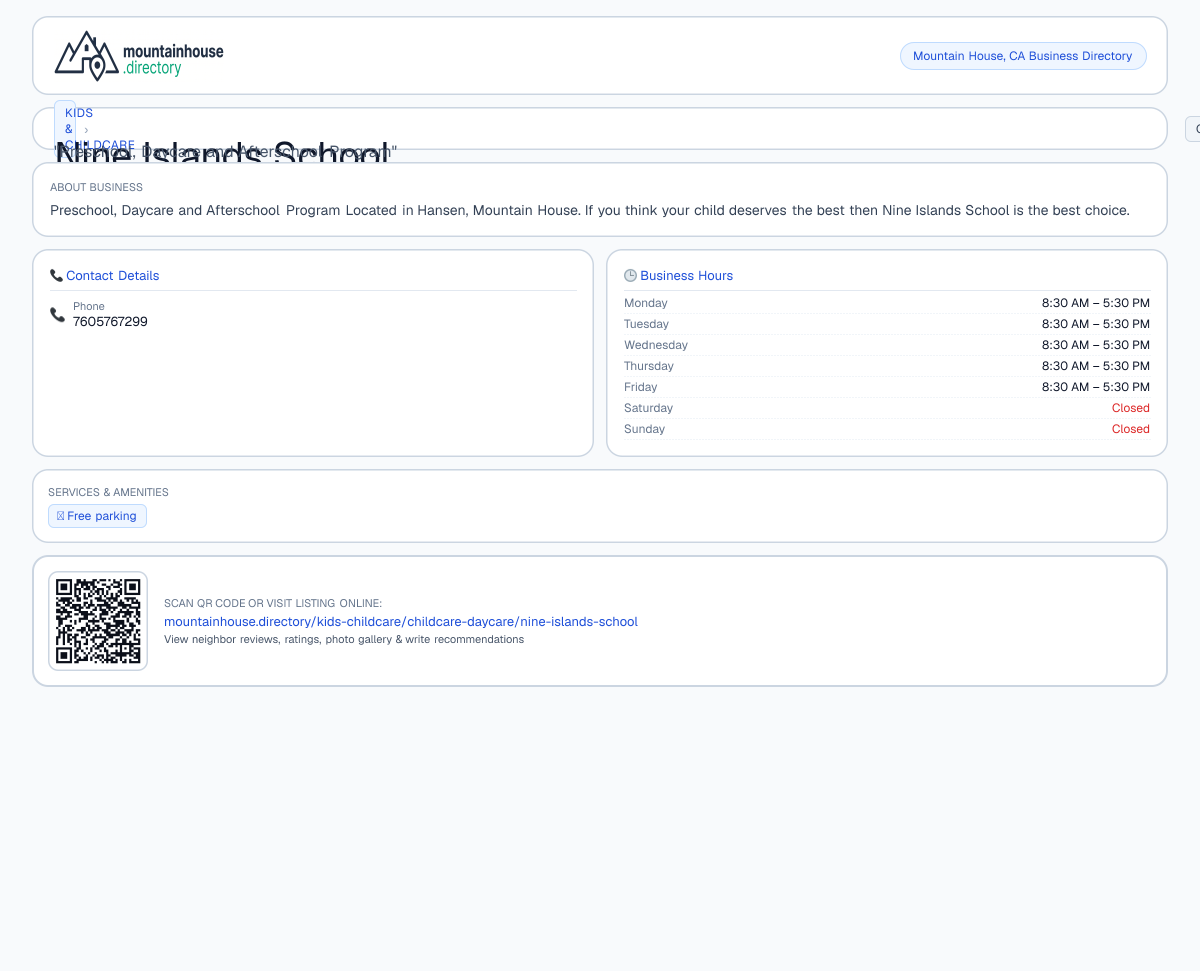Open the mountainhouse.directory nine-islands-school link

[401, 621]
